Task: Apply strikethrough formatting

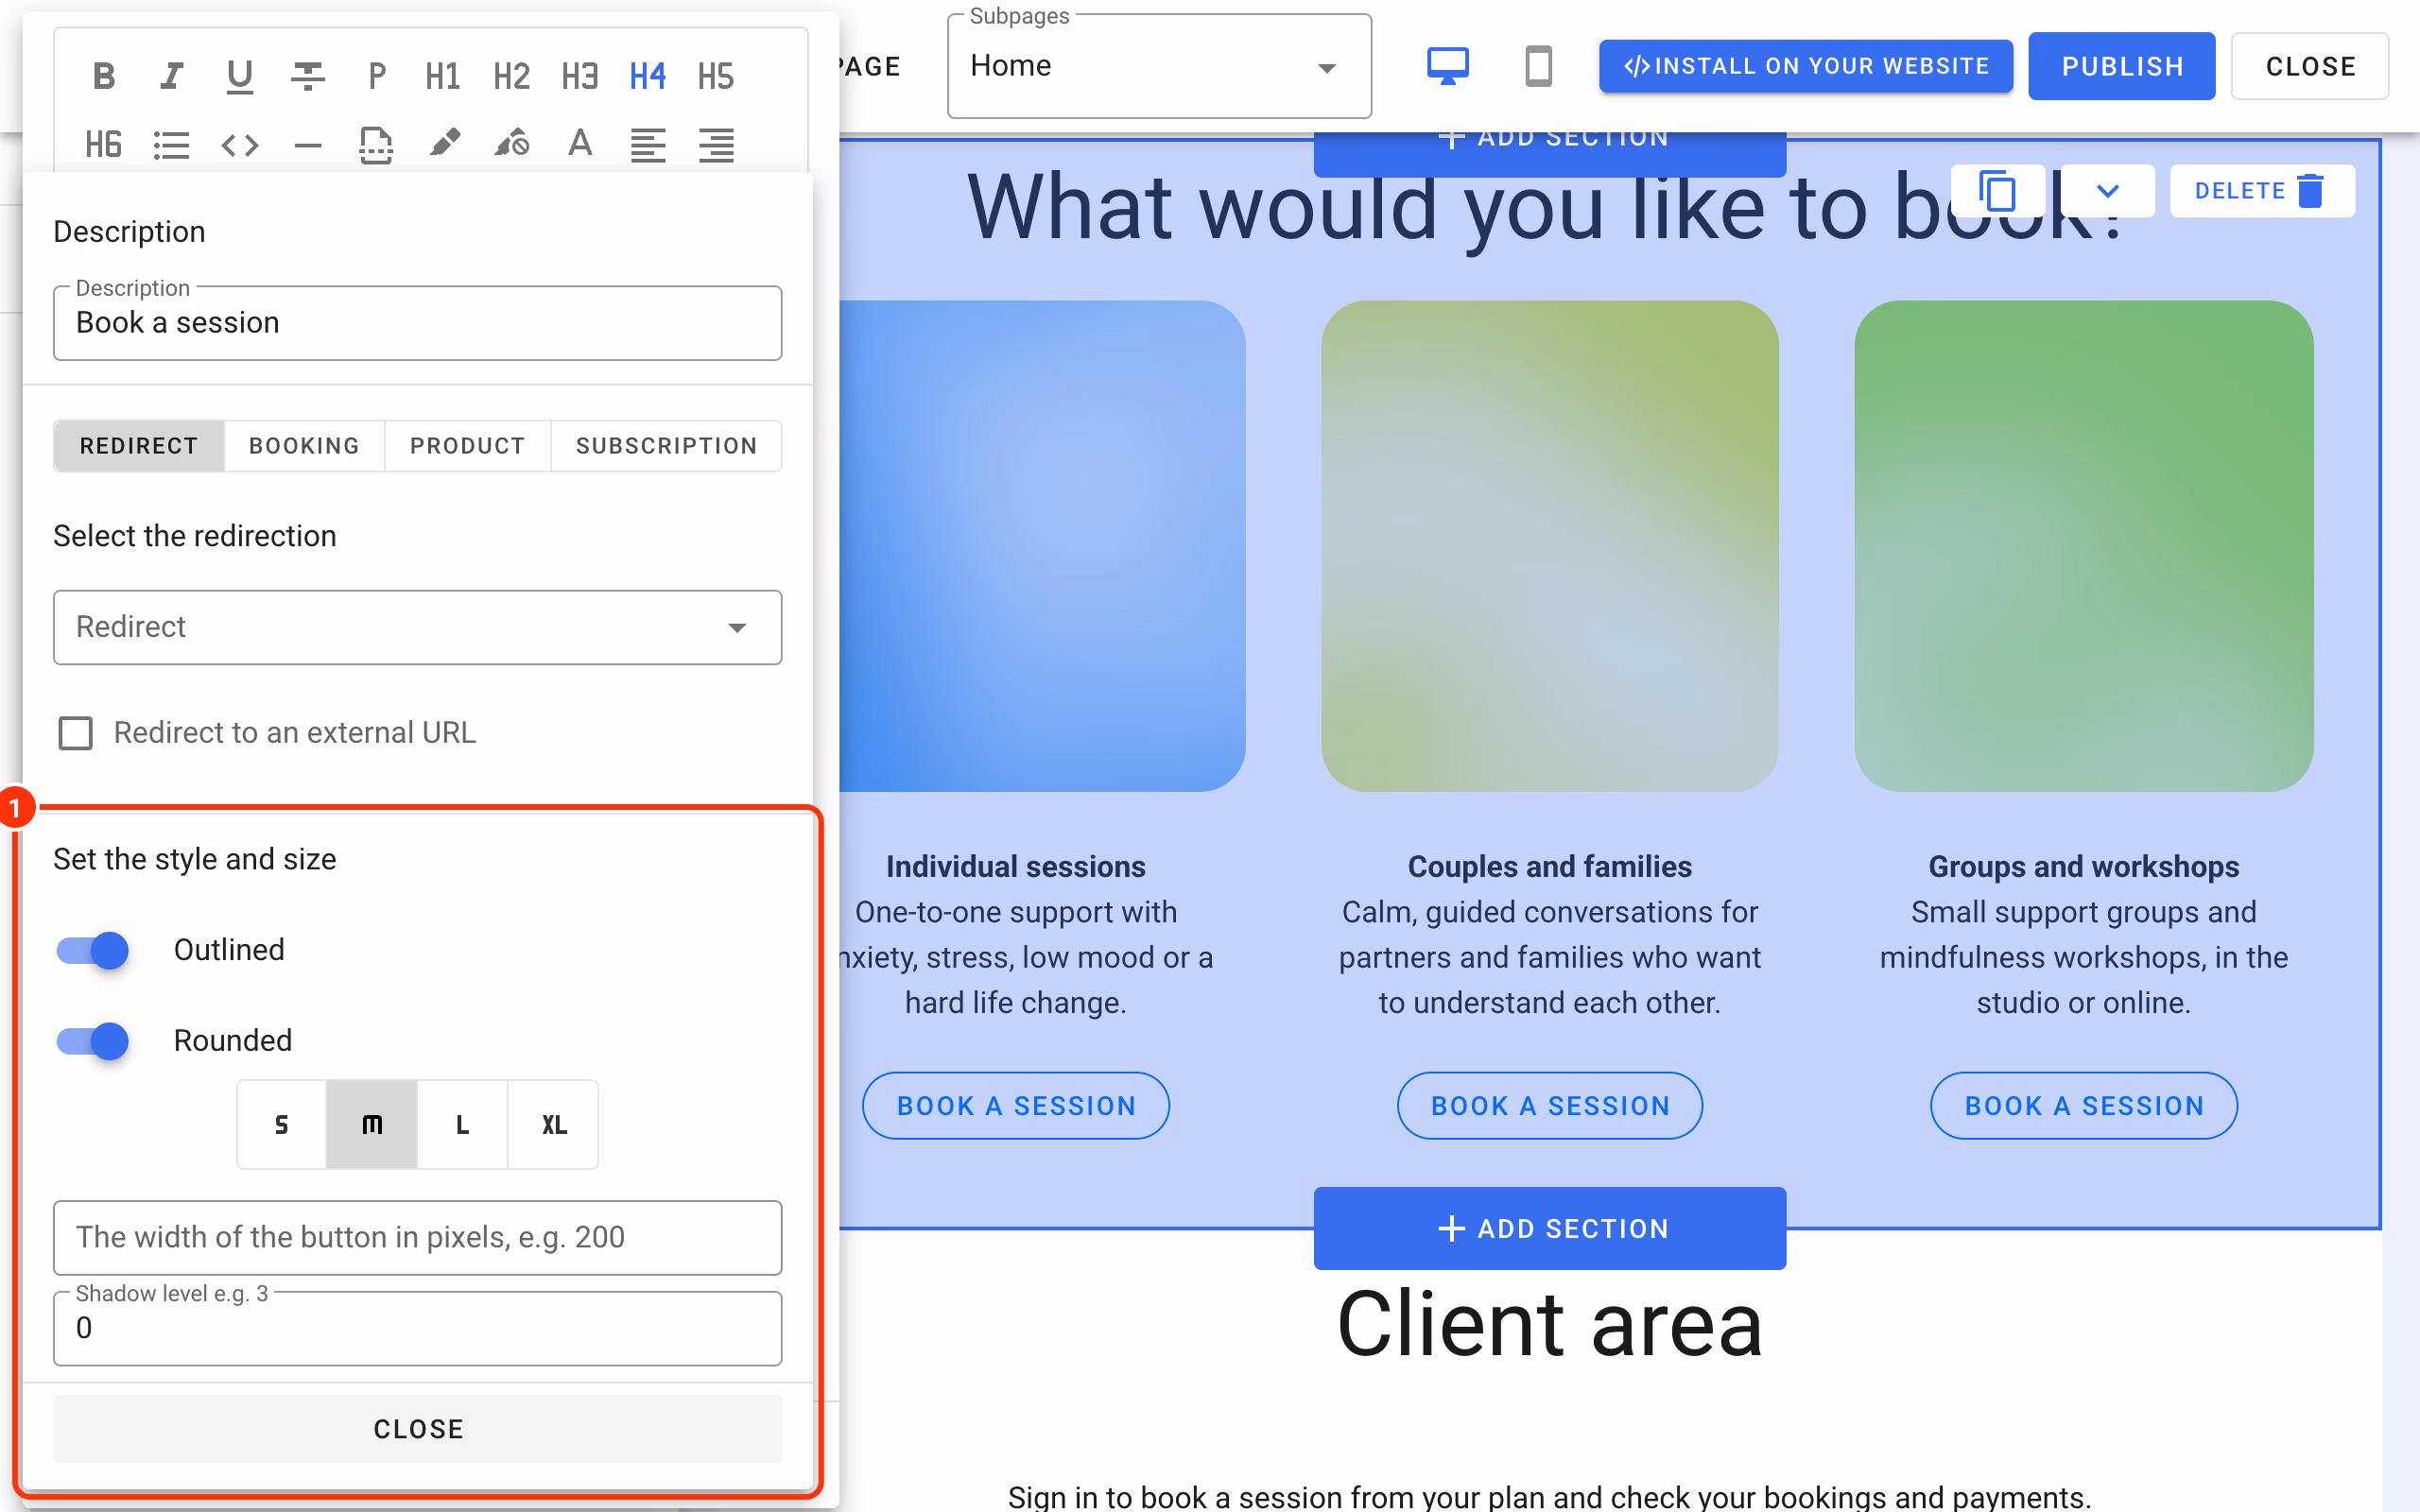Action: pyautogui.click(x=307, y=76)
